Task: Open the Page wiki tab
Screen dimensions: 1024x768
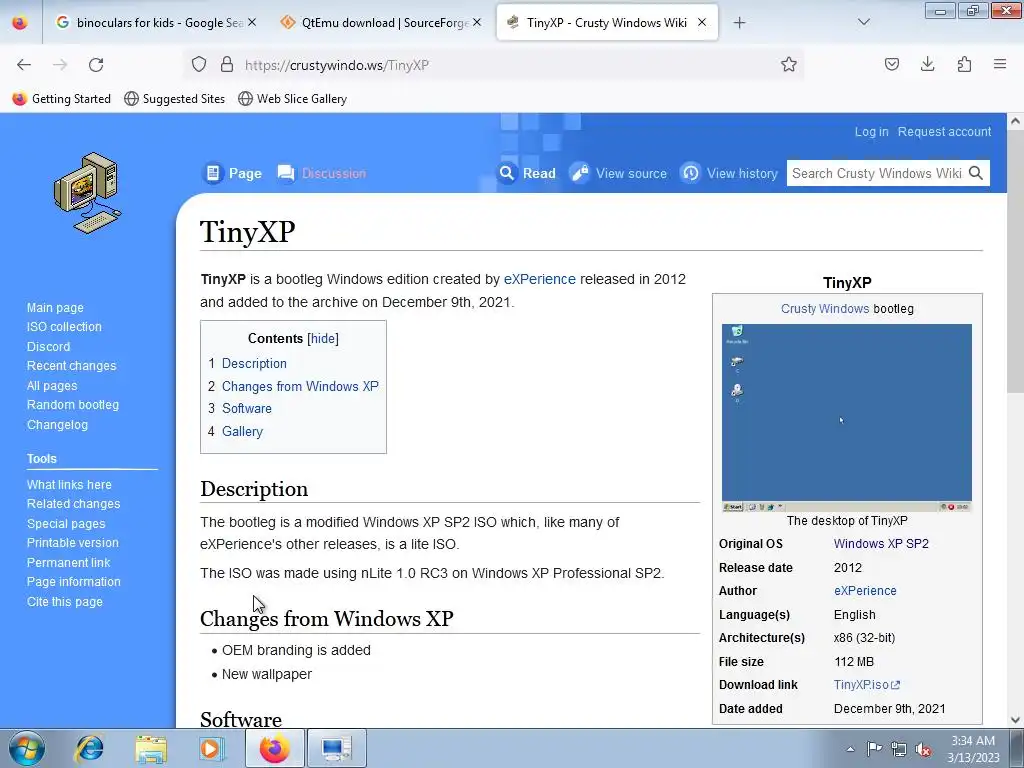Action: (x=232, y=173)
